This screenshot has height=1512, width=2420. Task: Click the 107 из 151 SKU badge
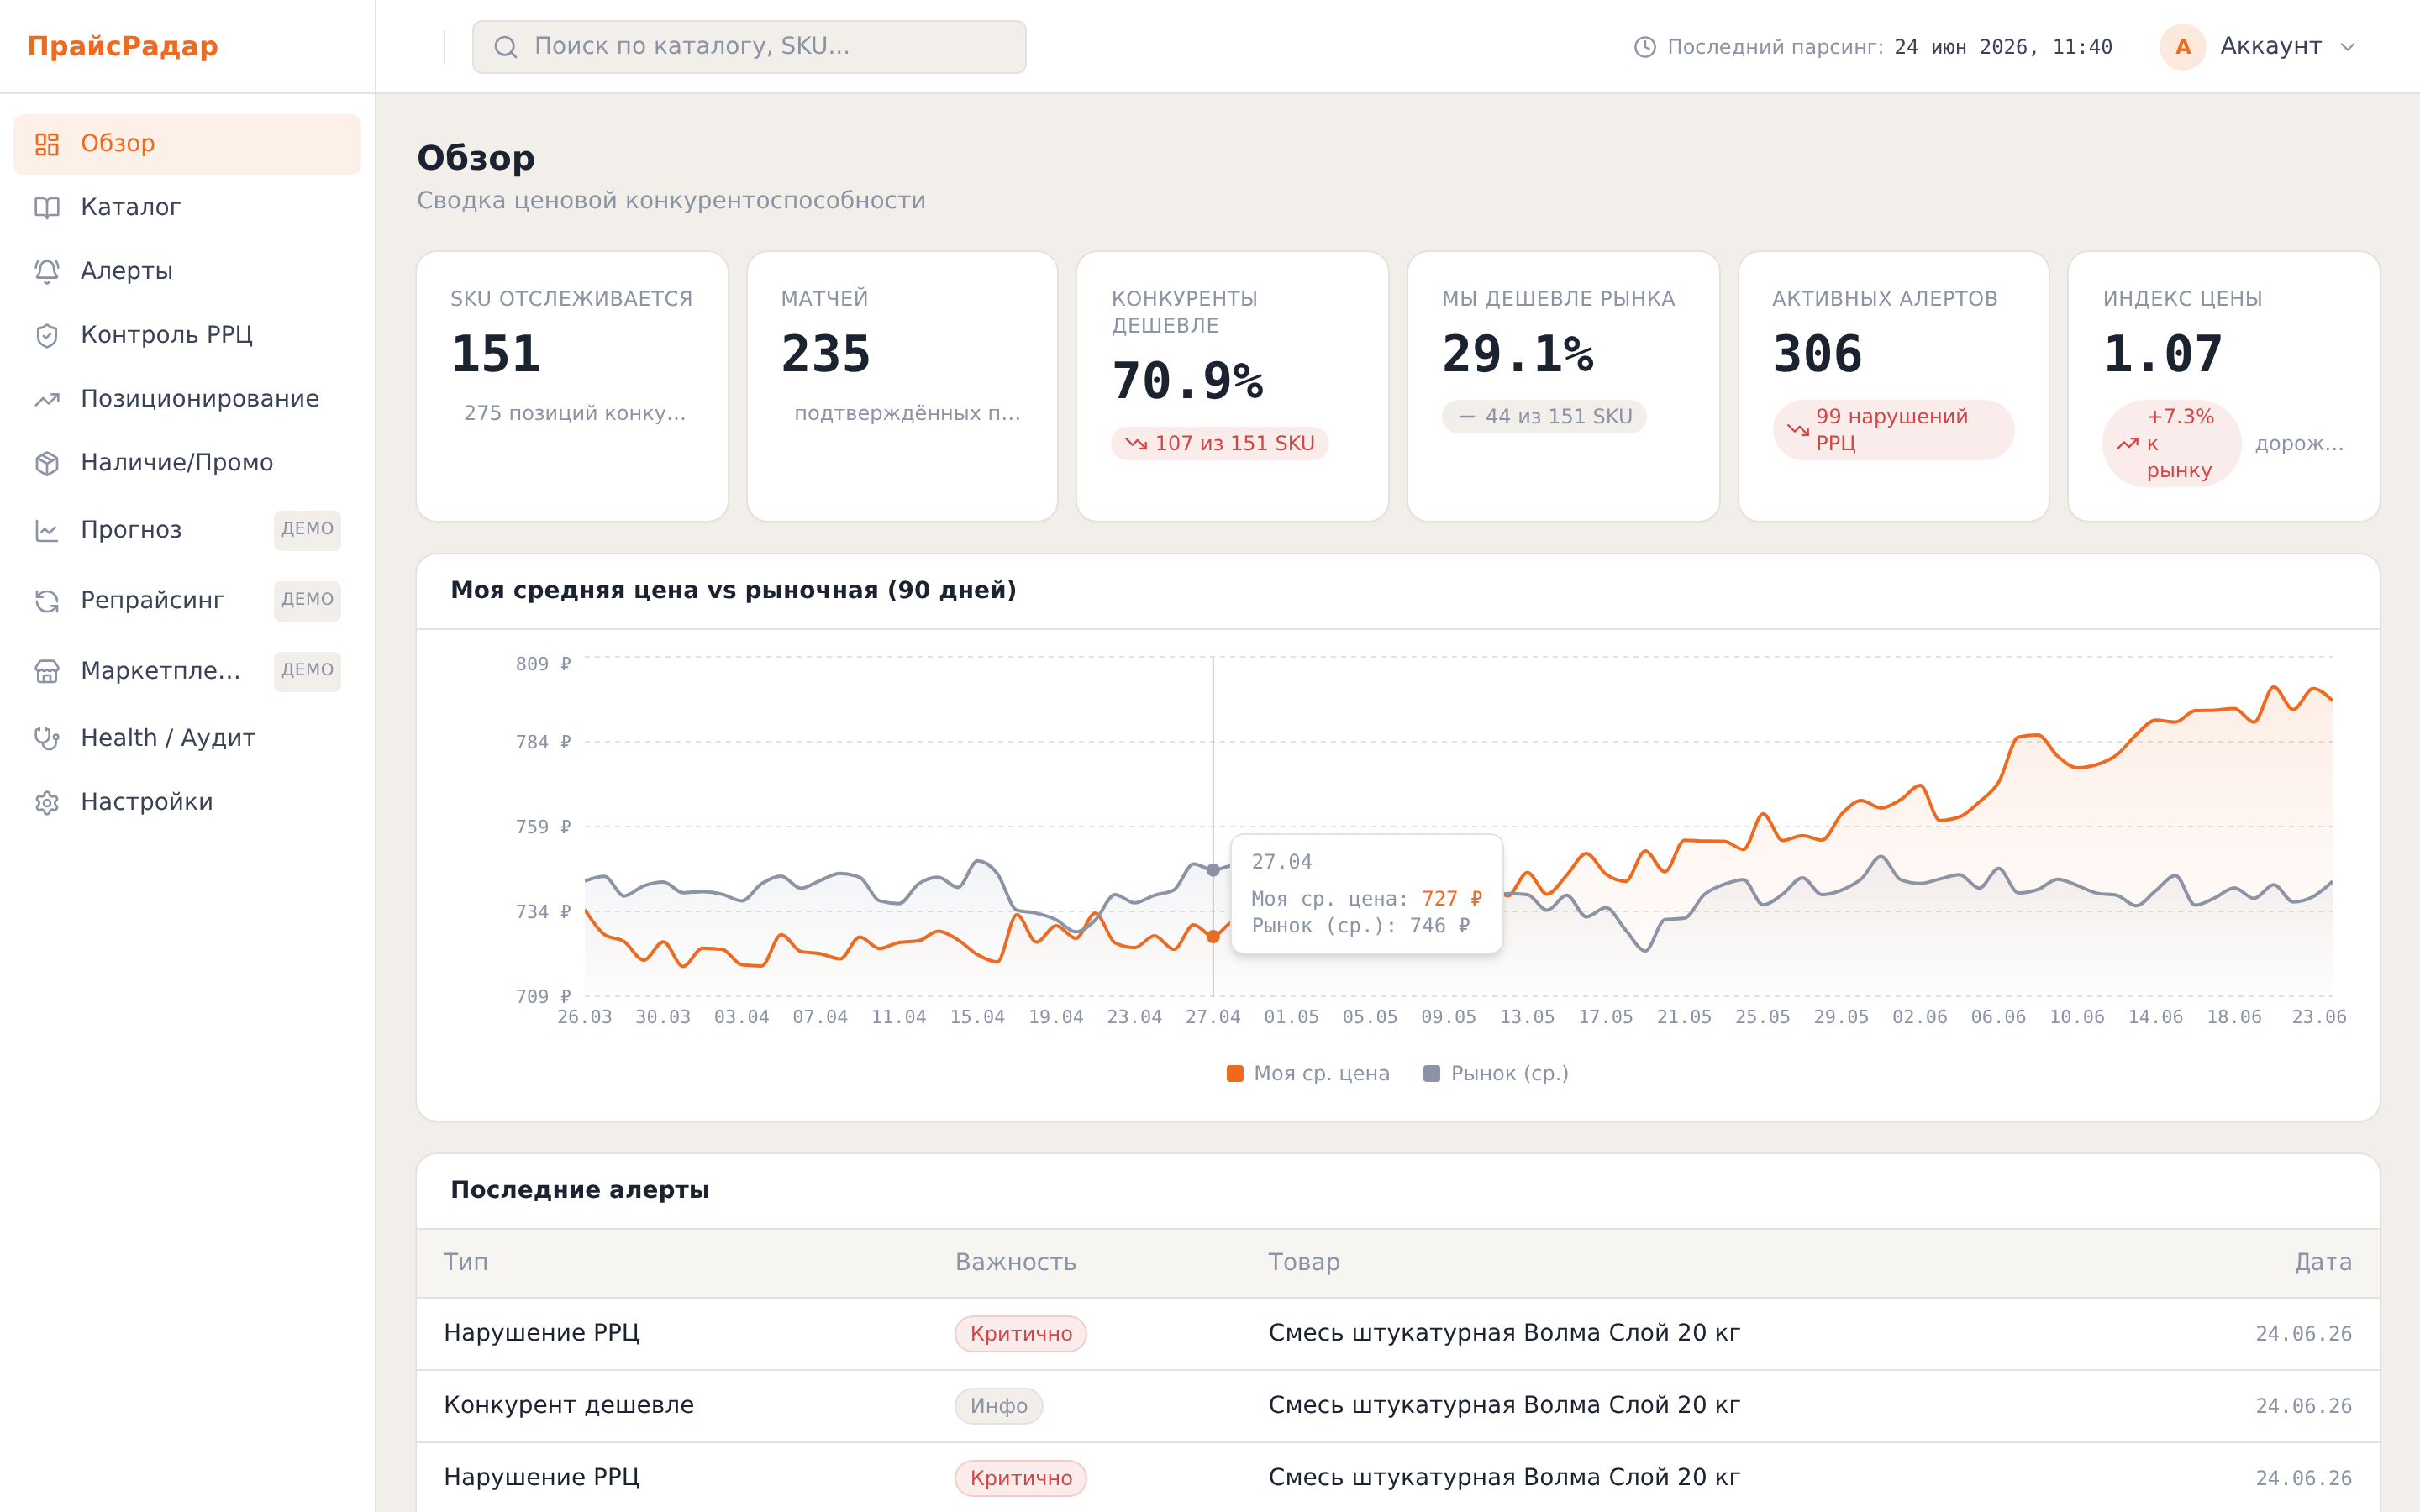pos(1219,443)
